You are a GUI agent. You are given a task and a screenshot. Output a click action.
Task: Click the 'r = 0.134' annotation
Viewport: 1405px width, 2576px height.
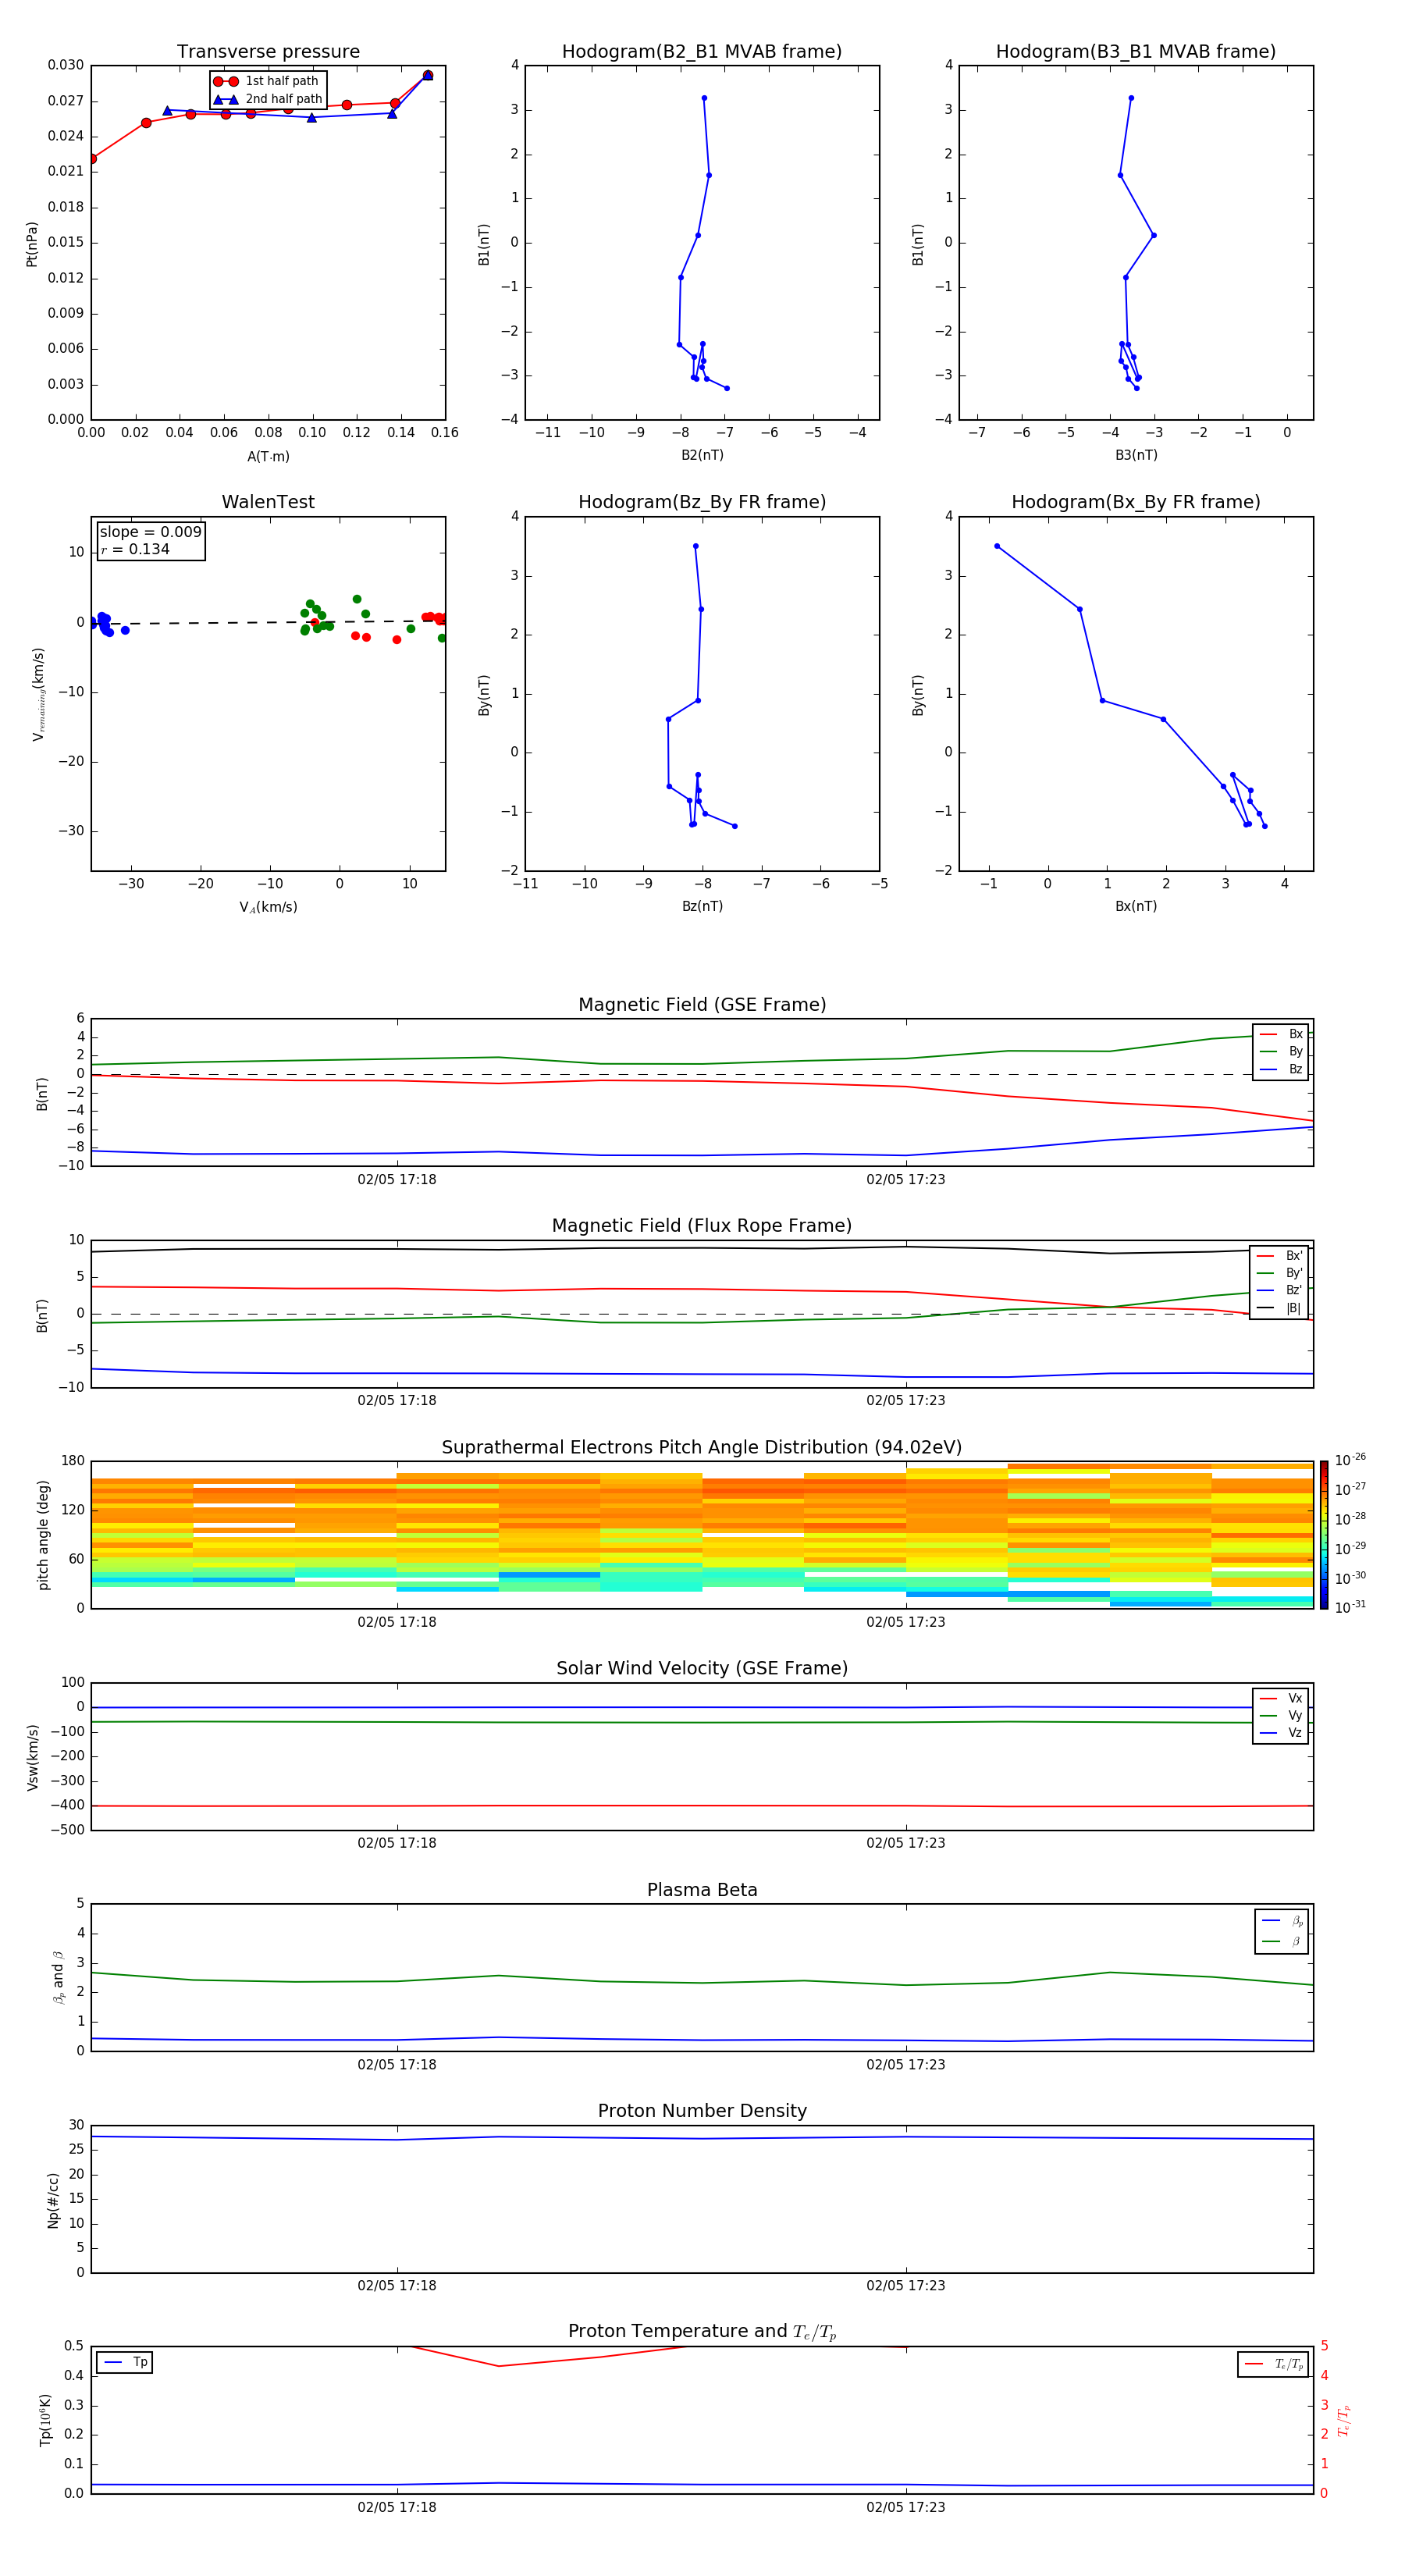(135, 549)
